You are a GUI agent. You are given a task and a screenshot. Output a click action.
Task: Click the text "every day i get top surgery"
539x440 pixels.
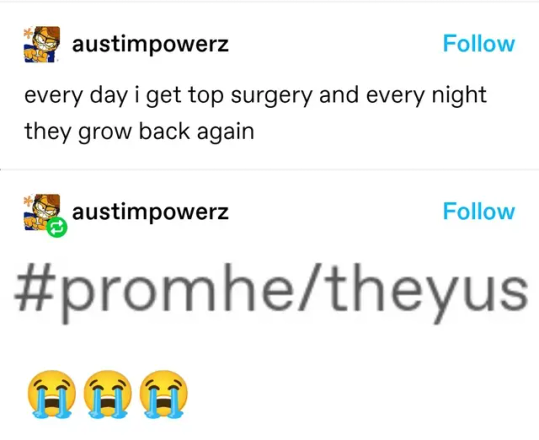[168, 96]
